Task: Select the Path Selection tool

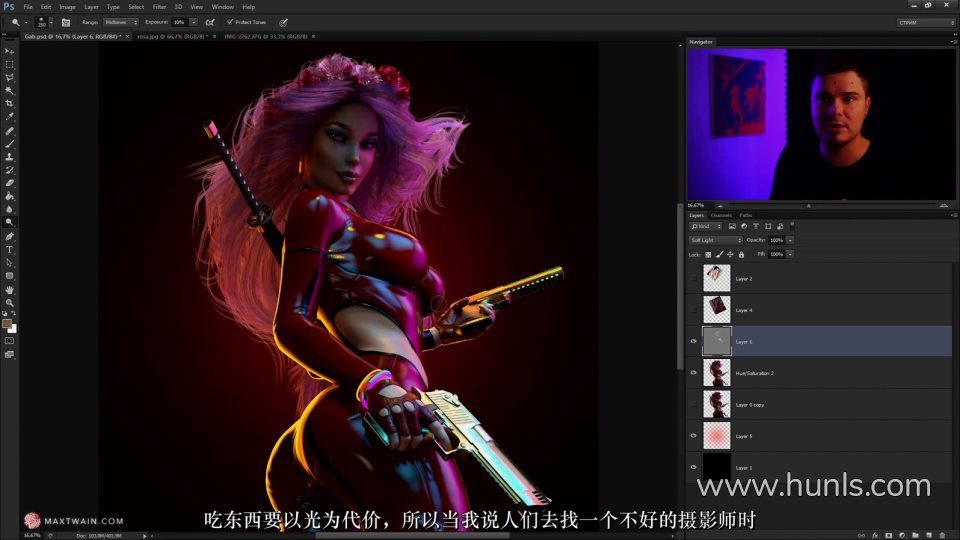Action: pyautogui.click(x=9, y=263)
